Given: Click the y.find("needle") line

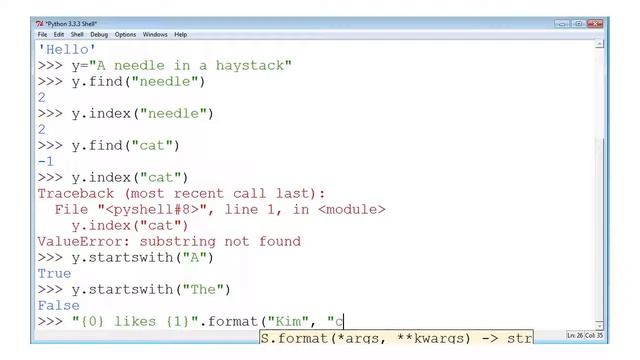Looking at the screenshot, I should click(x=121, y=82).
